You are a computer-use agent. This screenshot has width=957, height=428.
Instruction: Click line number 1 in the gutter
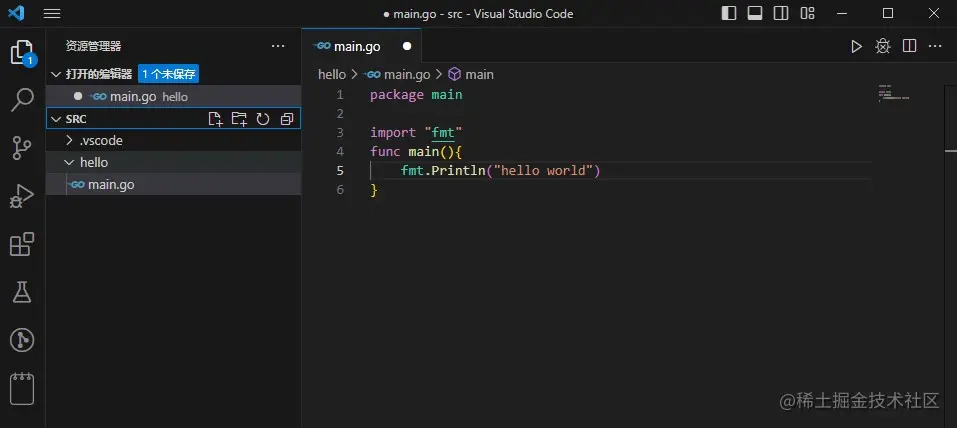coord(340,95)
